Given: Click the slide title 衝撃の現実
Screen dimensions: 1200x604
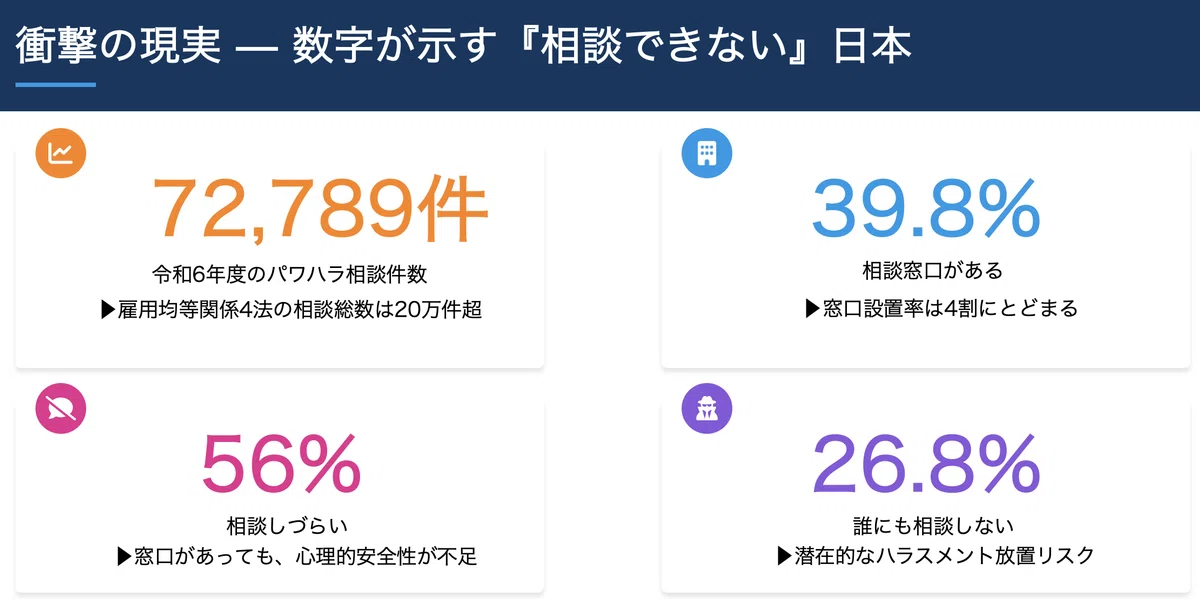Looking at the screenshot, I should [x=118, y=47].
